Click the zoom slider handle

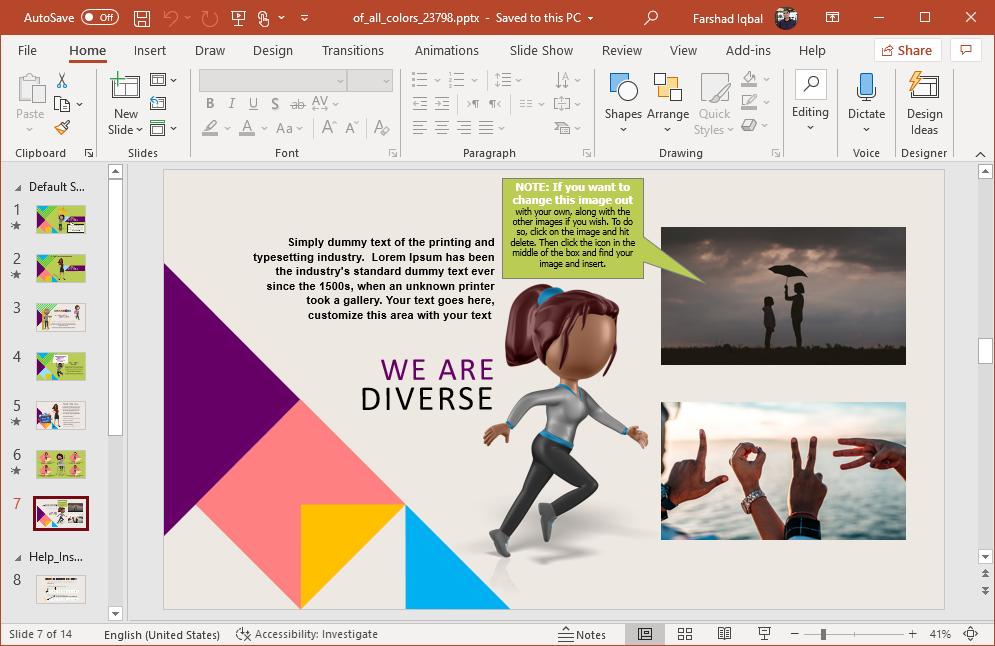point(823,634)
